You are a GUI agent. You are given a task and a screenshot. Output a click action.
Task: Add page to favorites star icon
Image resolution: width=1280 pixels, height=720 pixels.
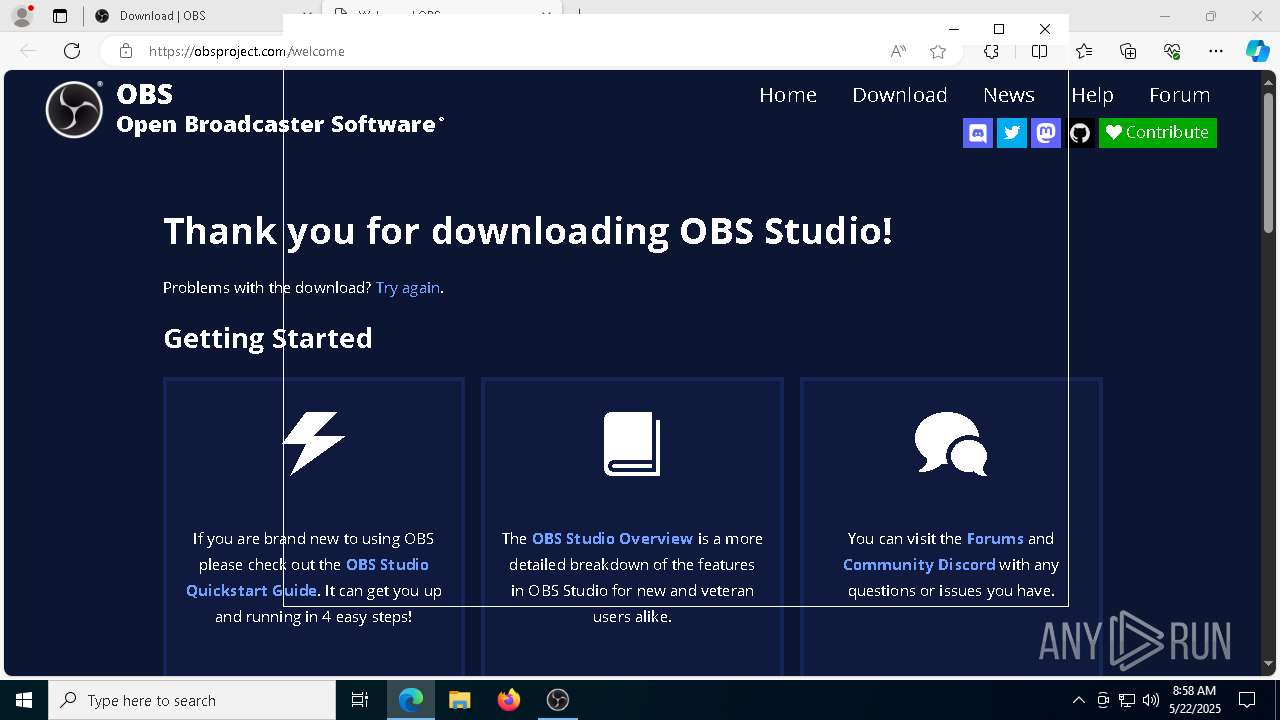point(938,51)
